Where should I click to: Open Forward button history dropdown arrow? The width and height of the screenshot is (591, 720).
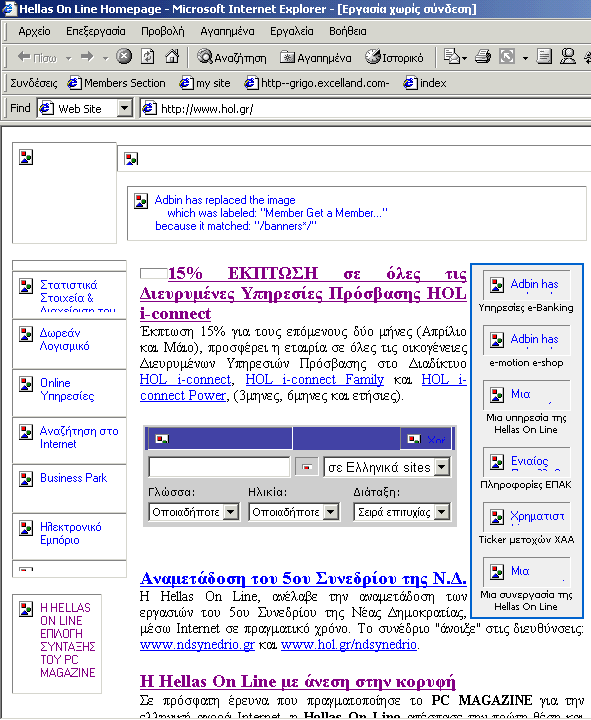coord(105,58)
